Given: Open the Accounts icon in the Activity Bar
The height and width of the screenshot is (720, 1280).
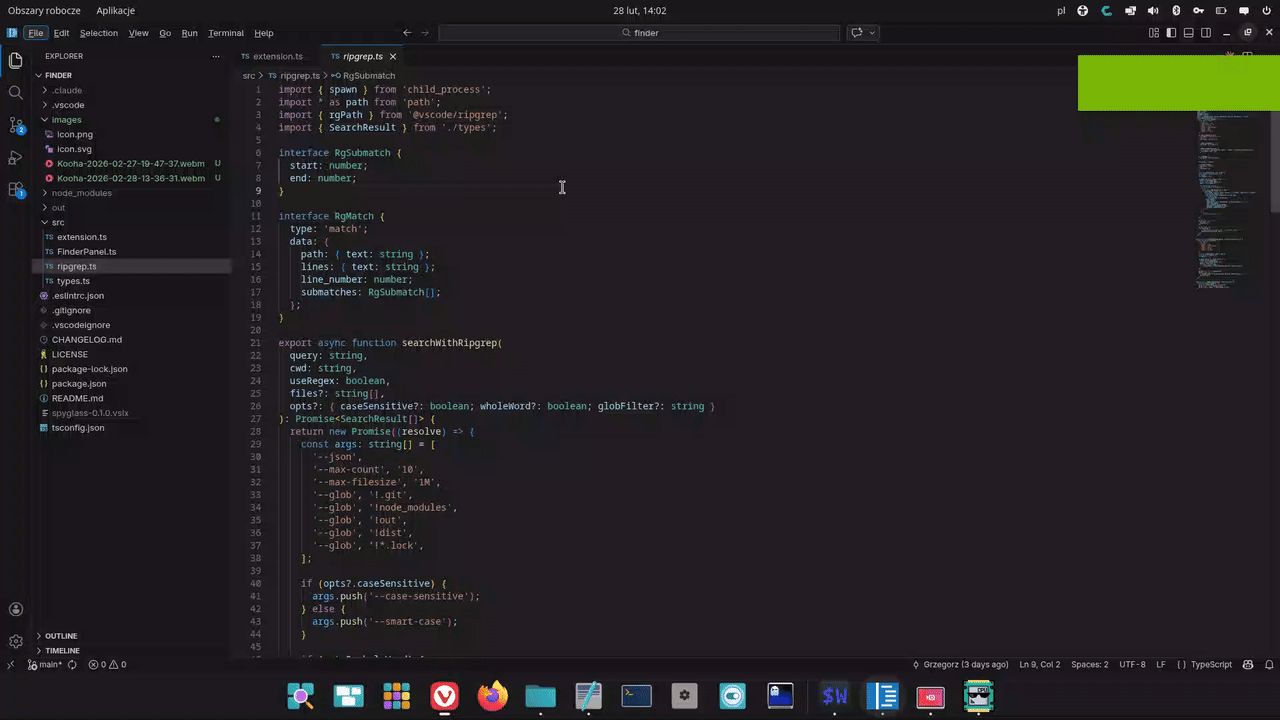Looking at the screenshot, I should (15, 608).
